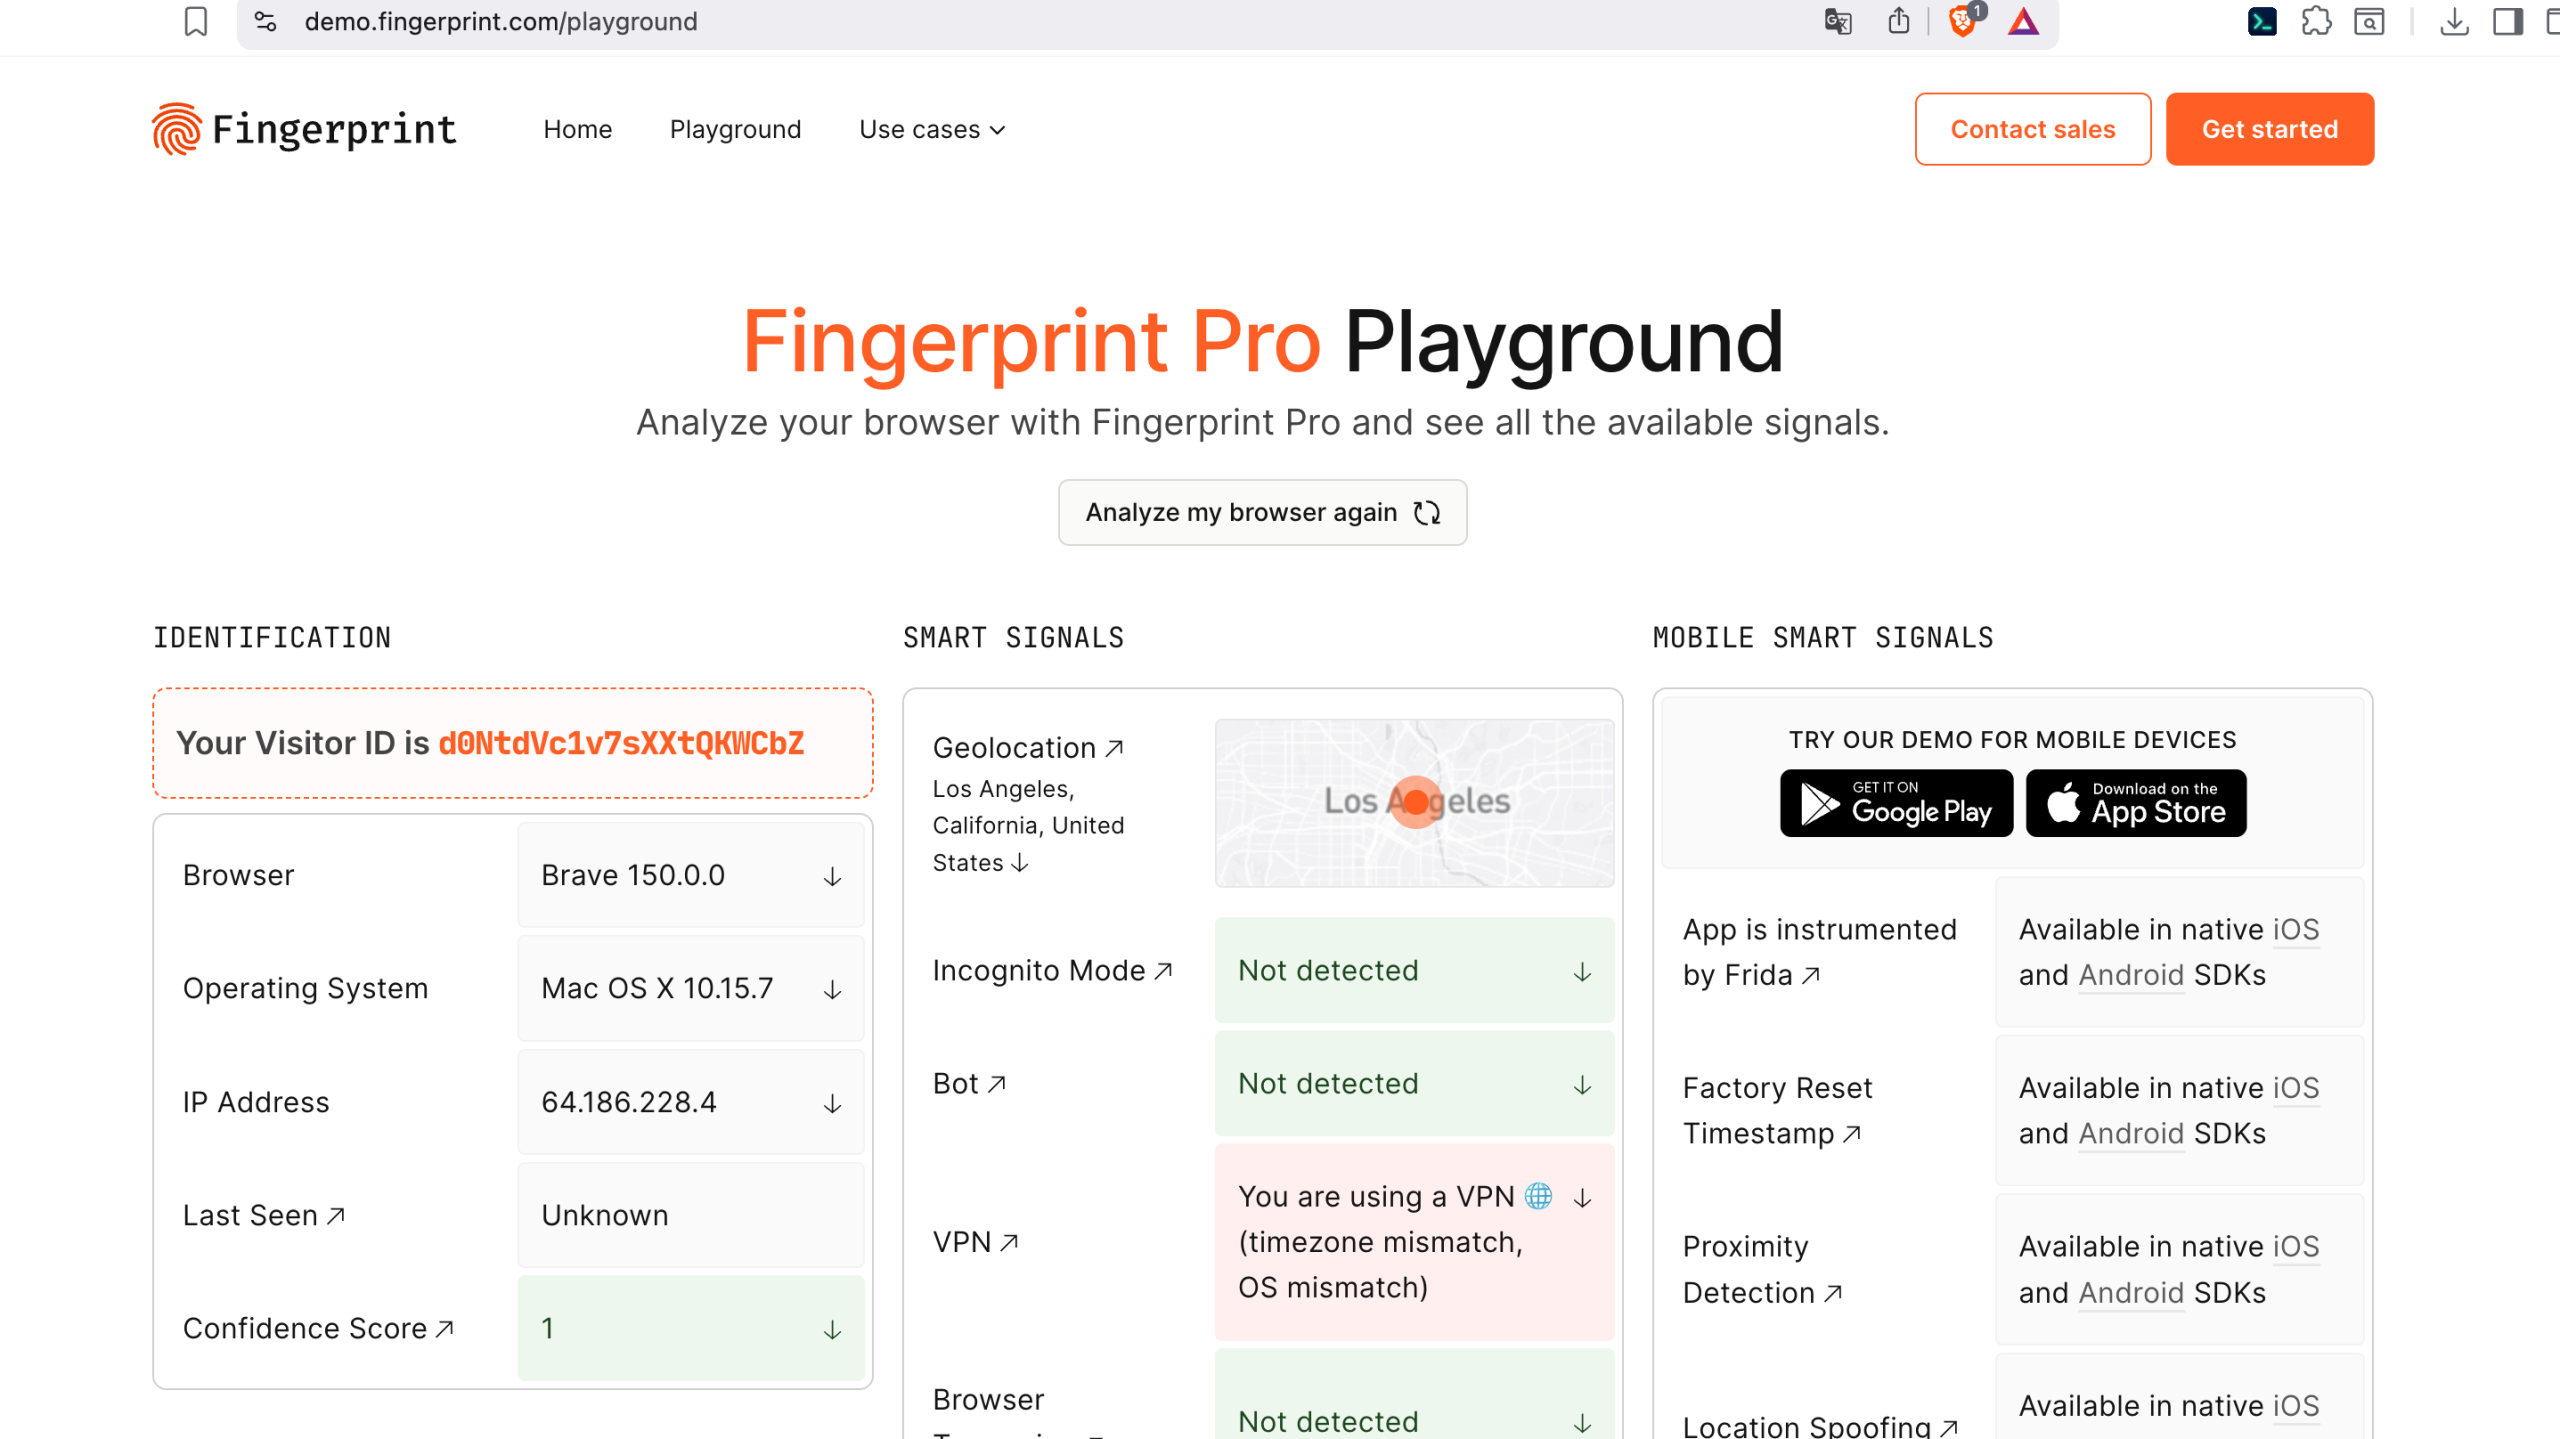
Task: Click the share icon in address bar
Action: tap(1898, 21)
